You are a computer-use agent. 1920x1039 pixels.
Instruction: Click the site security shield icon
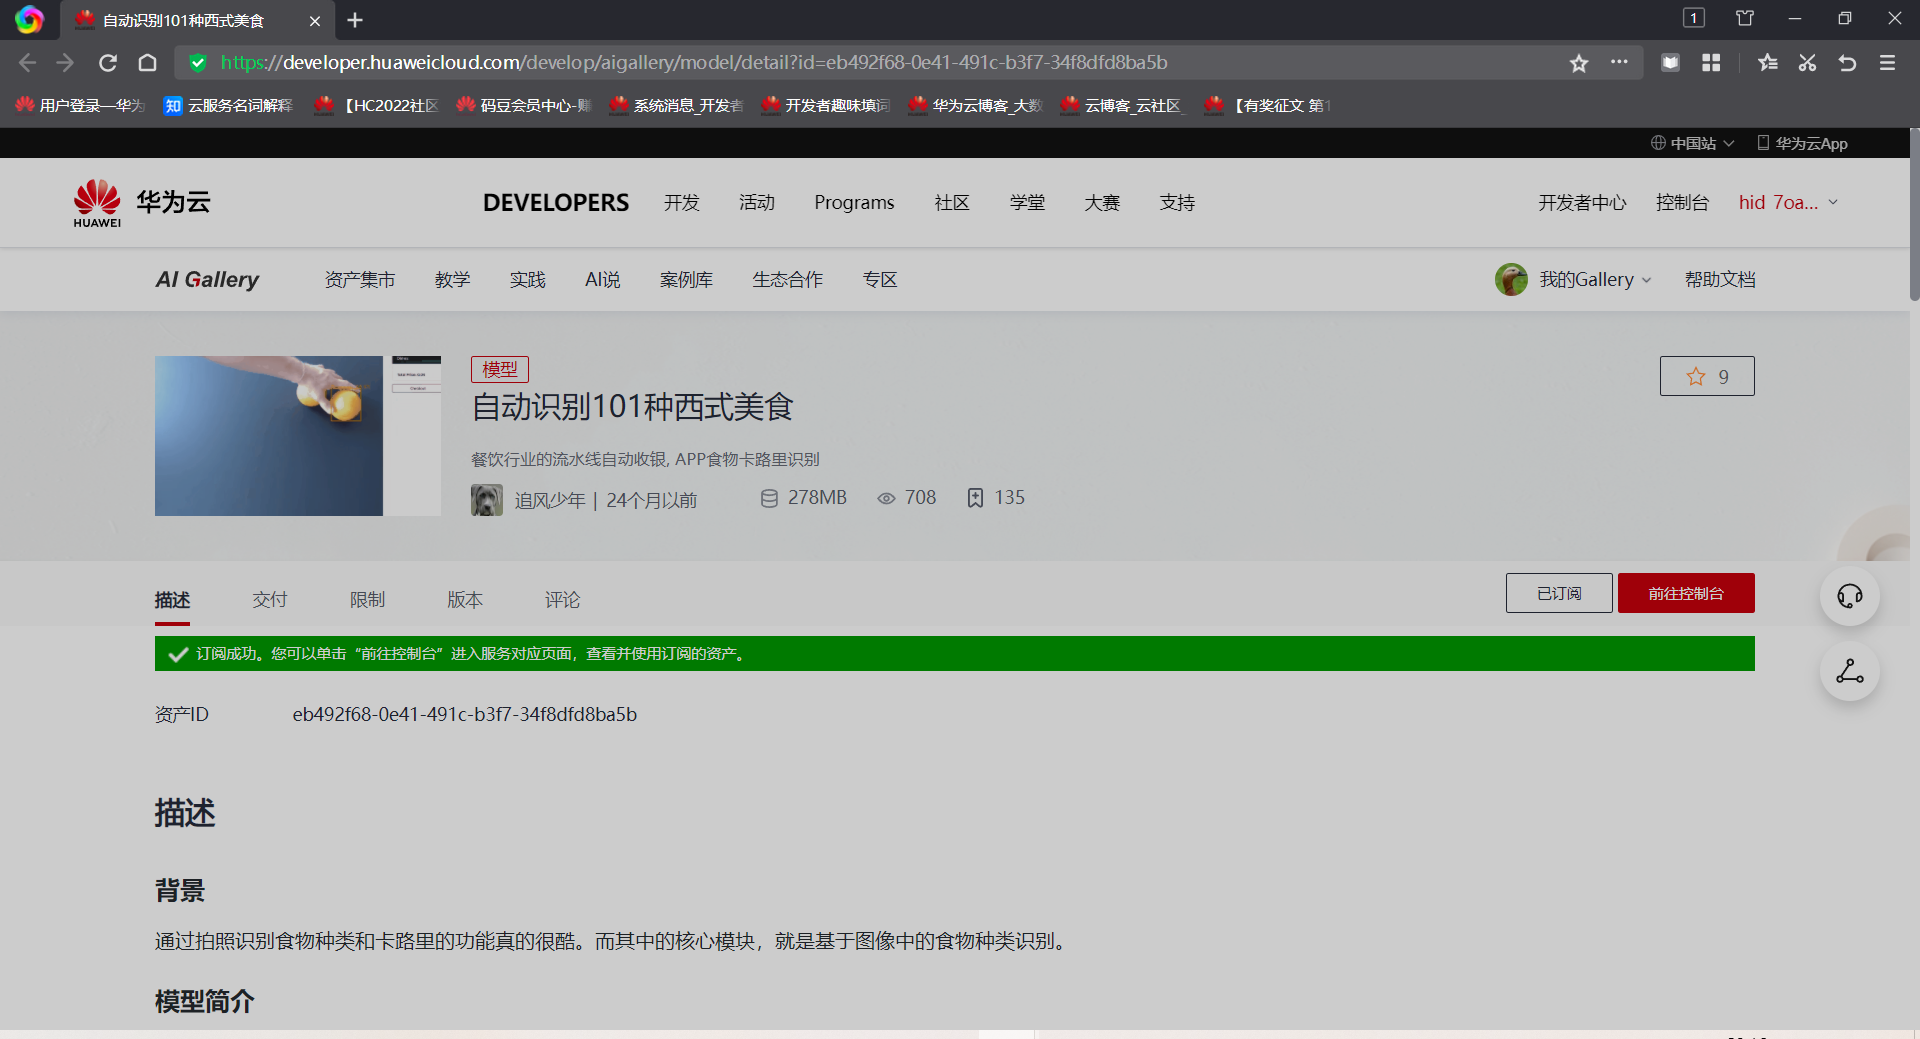[198, 63]
